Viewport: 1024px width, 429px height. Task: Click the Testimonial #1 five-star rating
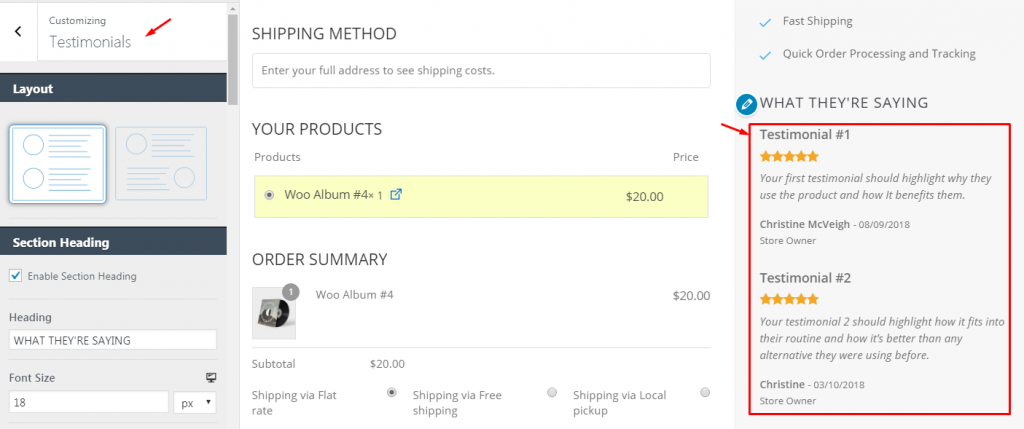click(x=789, y=156)
